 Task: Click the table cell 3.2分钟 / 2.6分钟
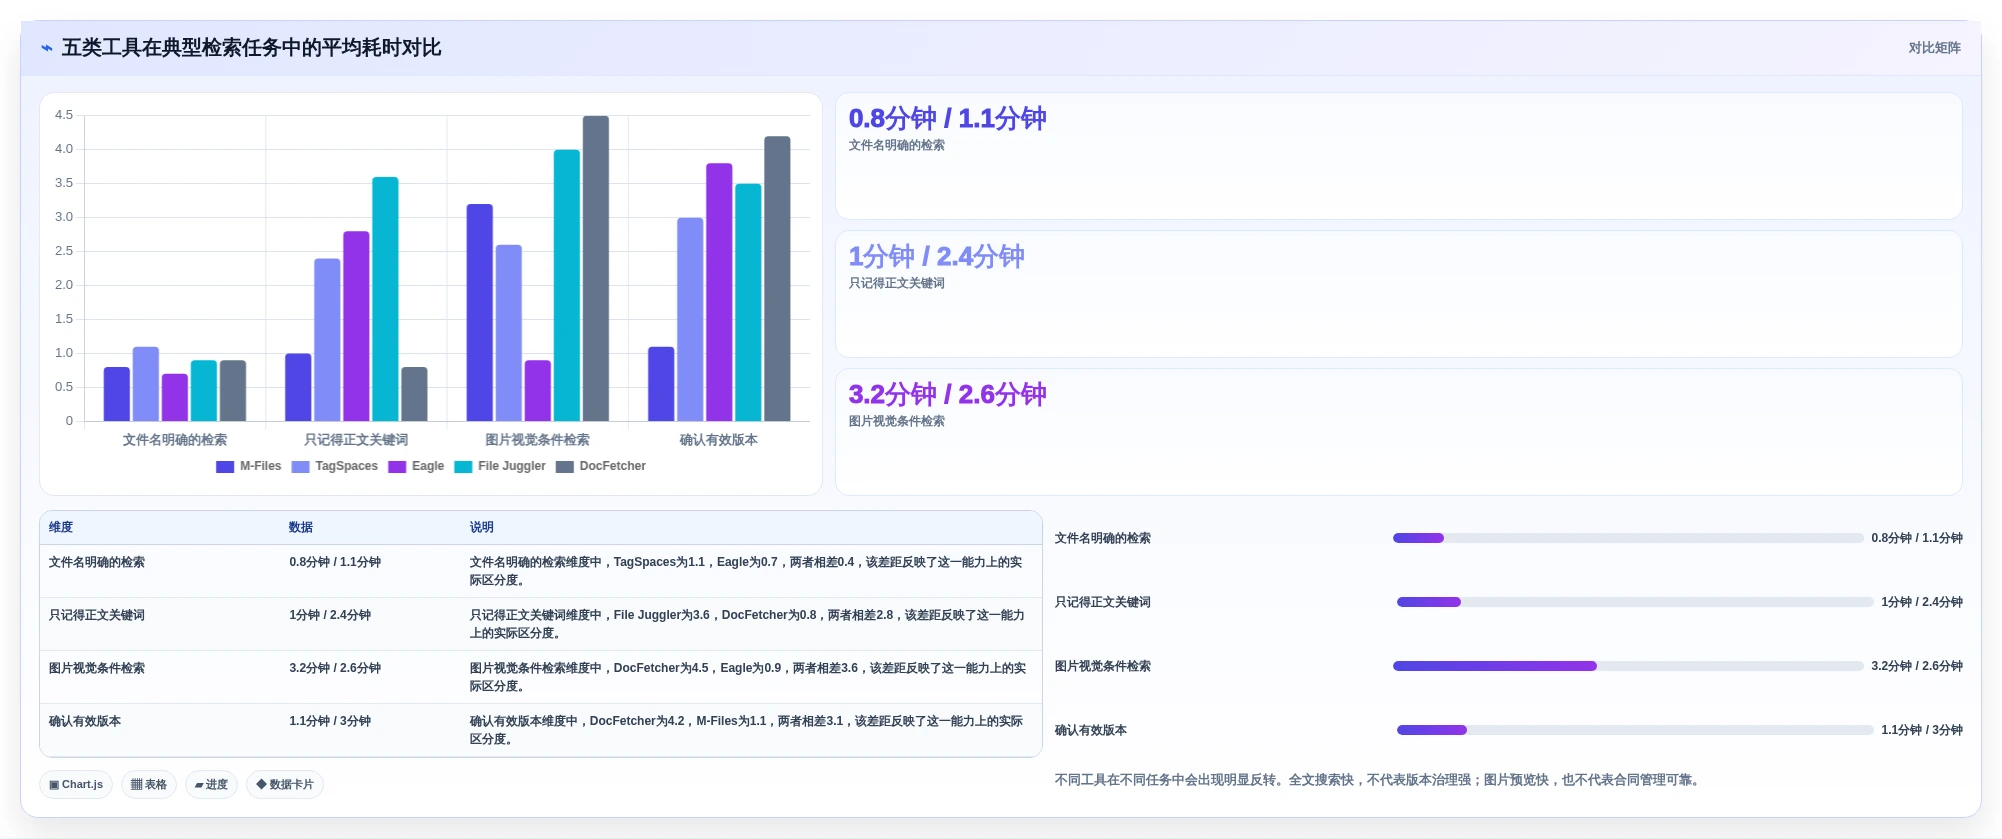coord(335,668)
